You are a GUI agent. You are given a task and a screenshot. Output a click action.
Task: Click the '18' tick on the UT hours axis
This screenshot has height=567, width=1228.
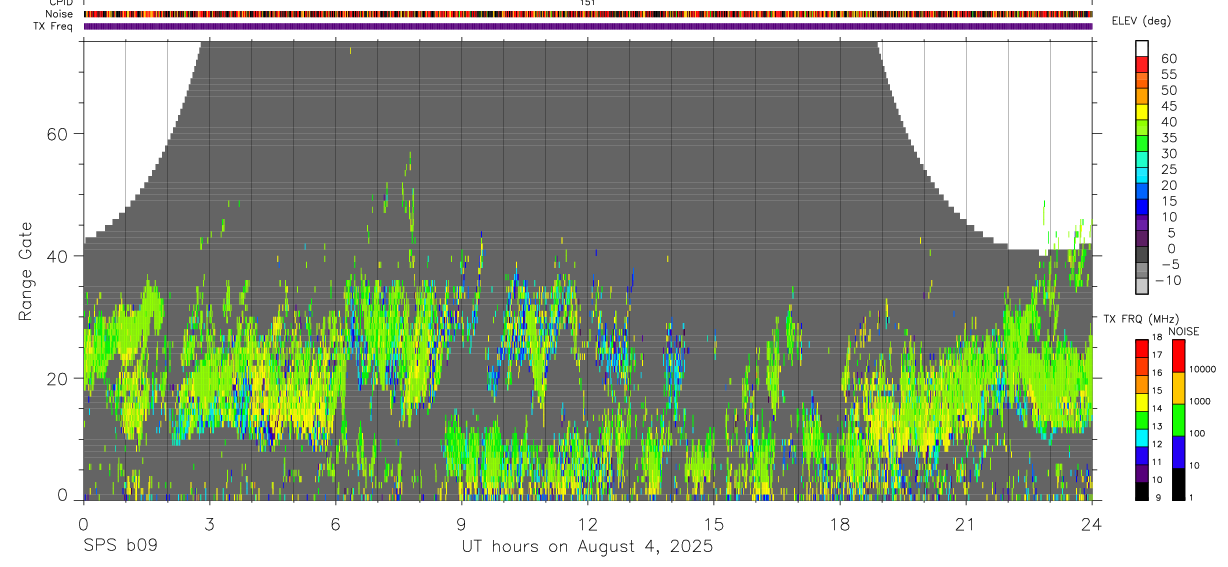coord(840,523)
